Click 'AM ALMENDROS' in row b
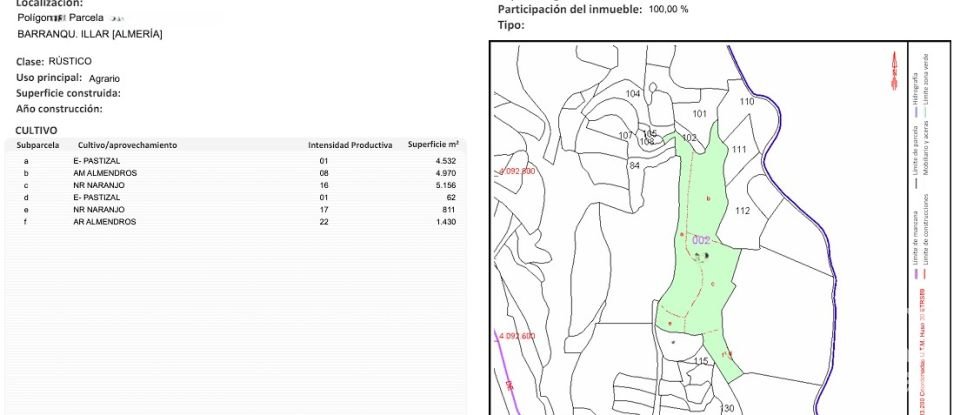Viewport: 960px width, 415px height. [x=105, y=173]
